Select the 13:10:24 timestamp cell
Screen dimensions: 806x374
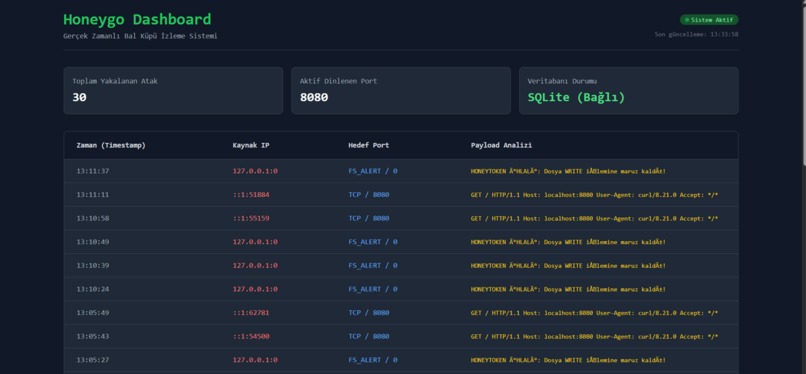click(x=93, y=289)
